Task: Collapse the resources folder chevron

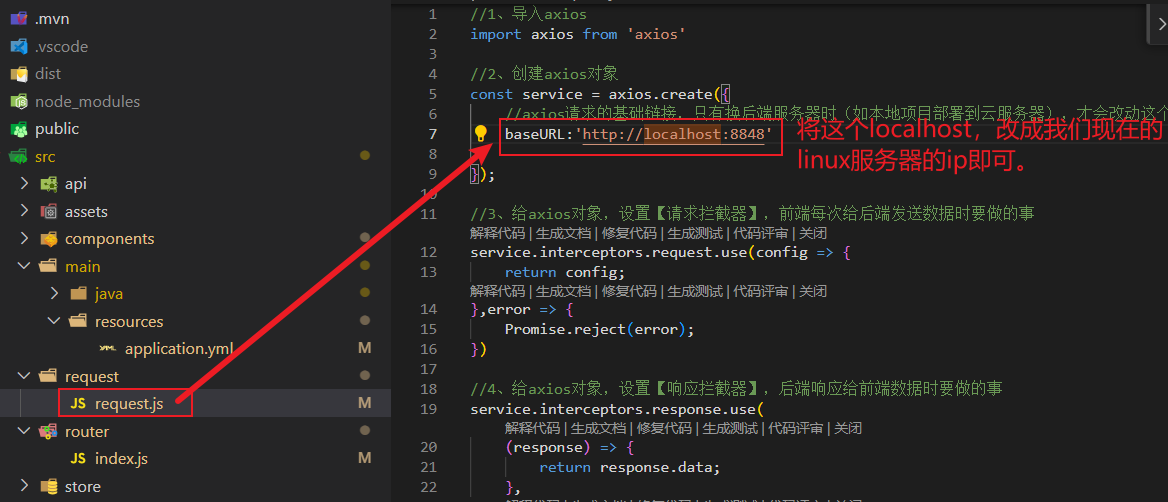Action: (54, 322)
